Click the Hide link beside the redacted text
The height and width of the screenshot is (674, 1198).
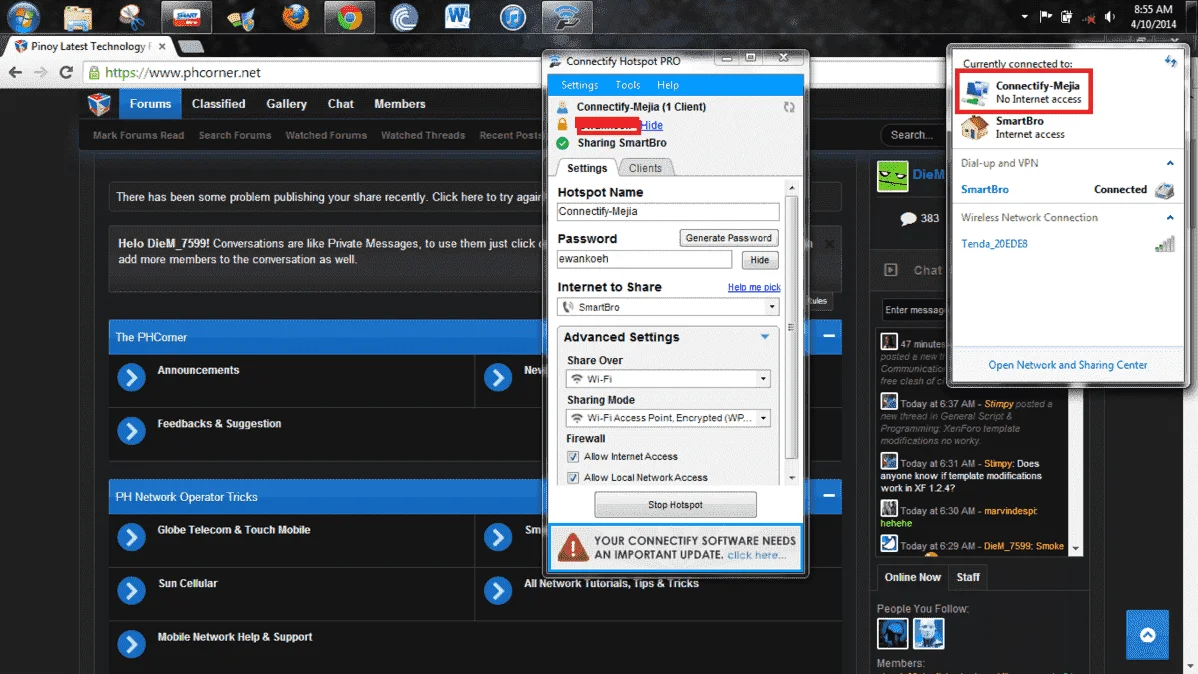[x=652, y=125]
